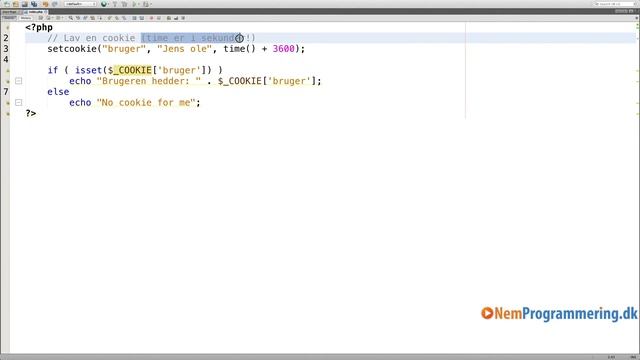Click line number 3 in gutter
Viewport: 640px width, 360px height.
6,49
